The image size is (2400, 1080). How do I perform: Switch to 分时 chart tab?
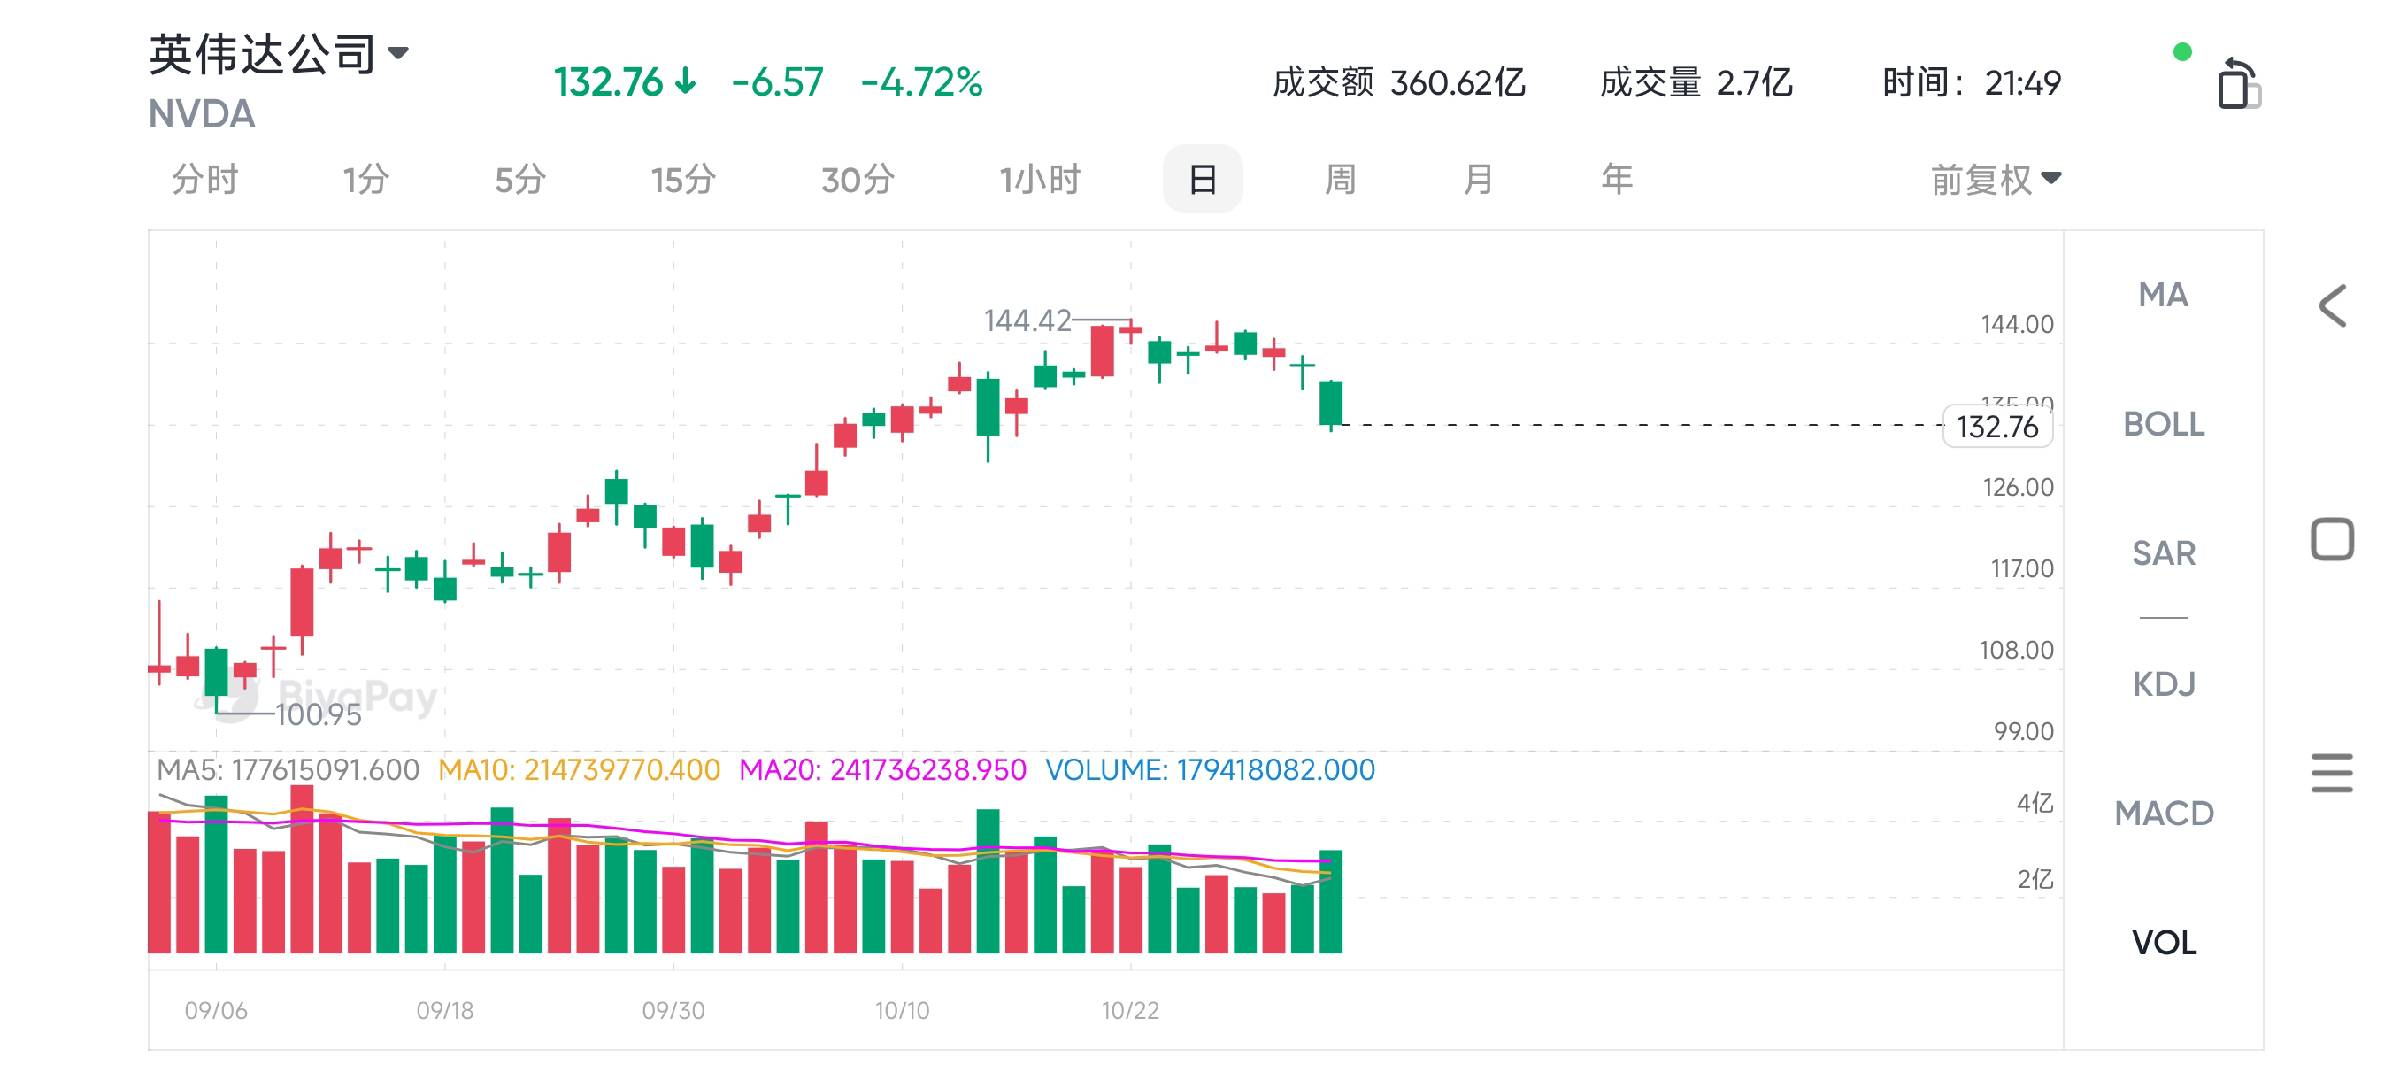pyautogui.click(x=205, y=180)
